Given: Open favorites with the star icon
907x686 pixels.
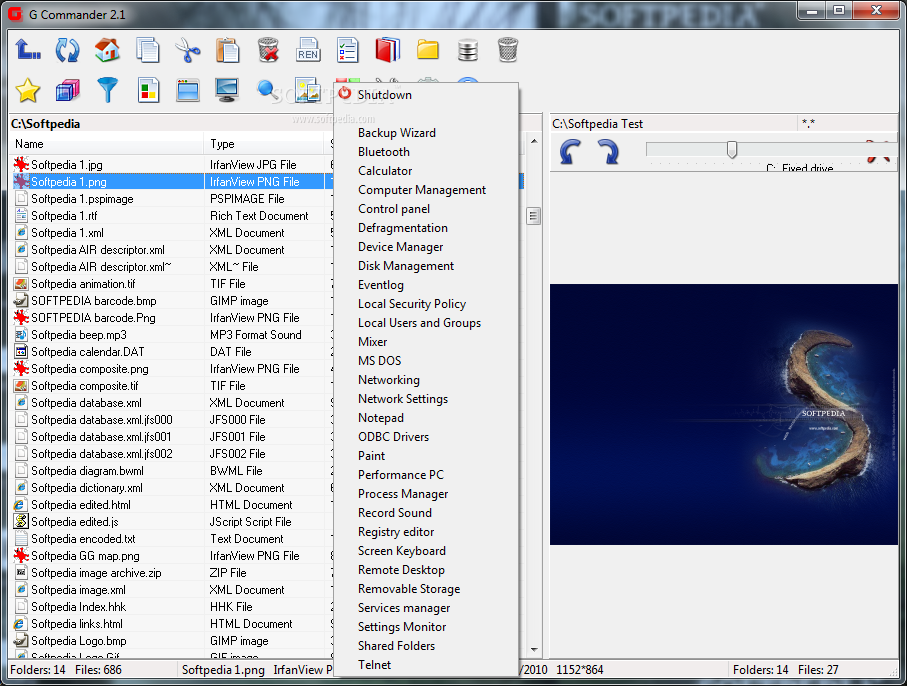Looking at the screenshot, I should click(x=27, y=90).
